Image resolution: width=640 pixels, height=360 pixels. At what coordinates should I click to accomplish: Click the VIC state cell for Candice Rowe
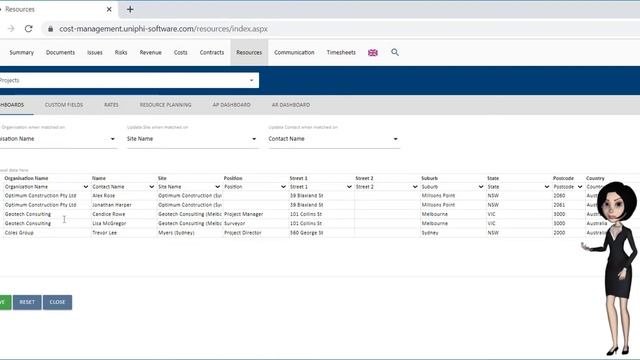[x=518, y=214]
